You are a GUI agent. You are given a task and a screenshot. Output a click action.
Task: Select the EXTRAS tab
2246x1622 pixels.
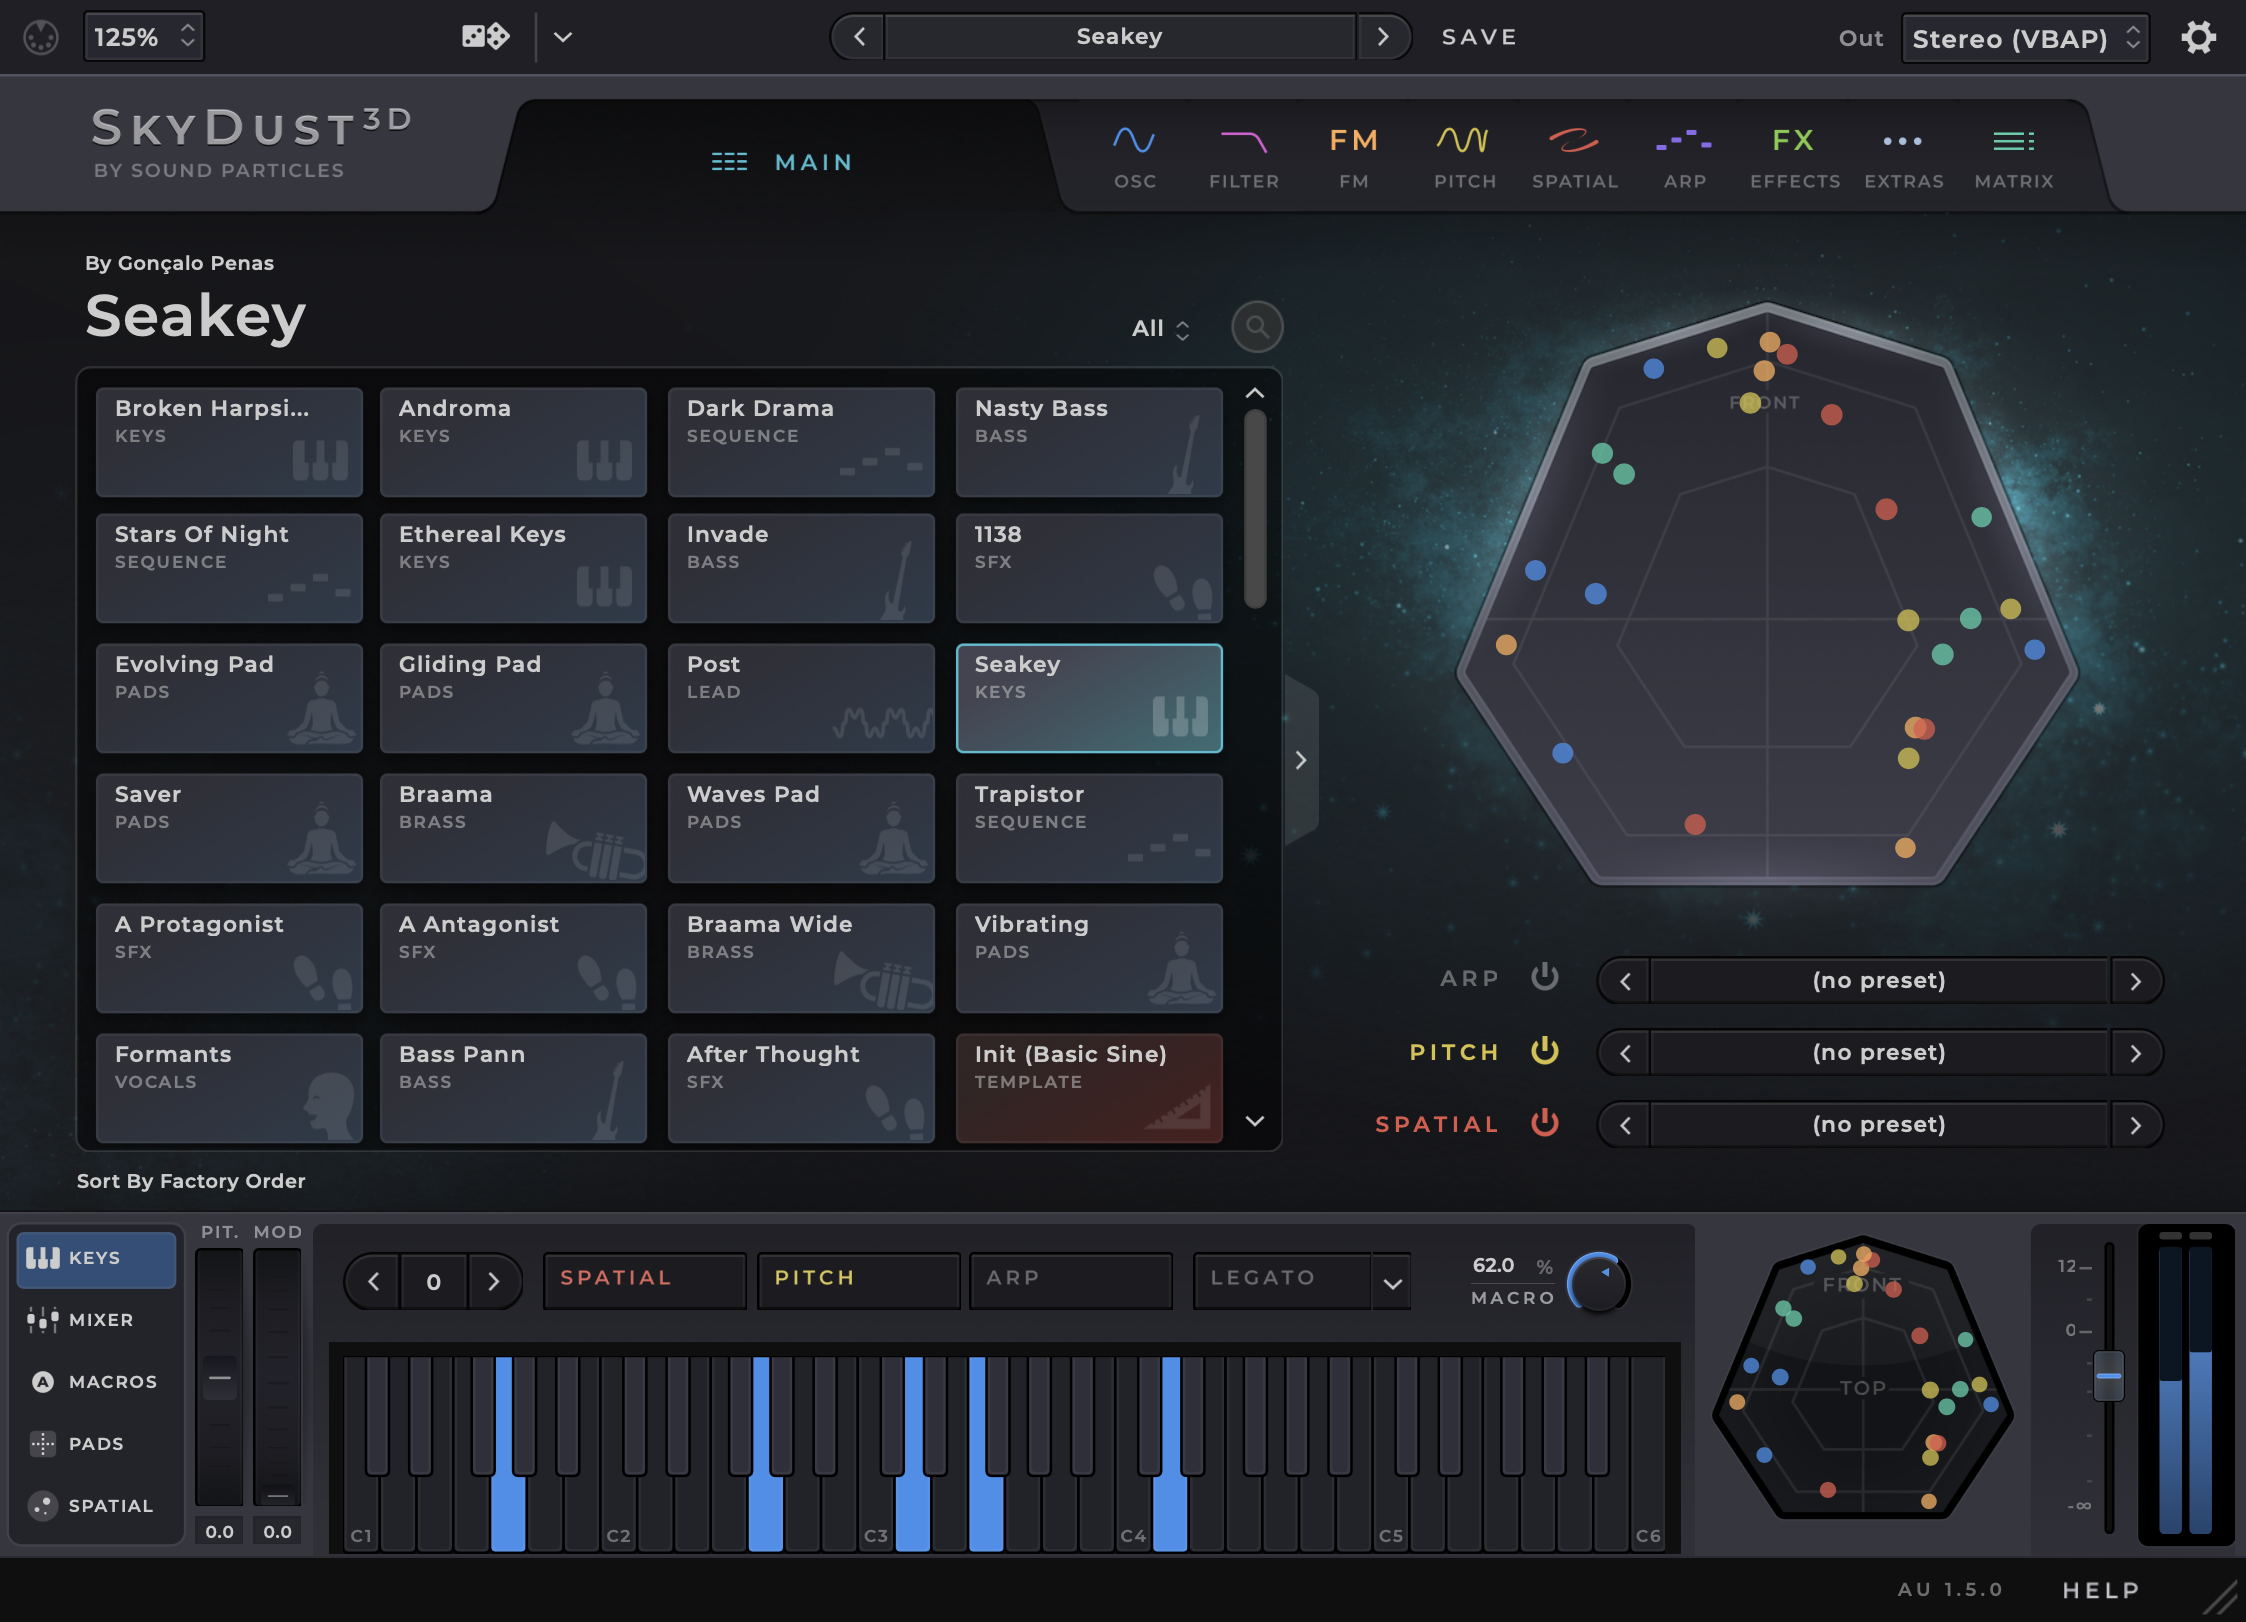1903,155
